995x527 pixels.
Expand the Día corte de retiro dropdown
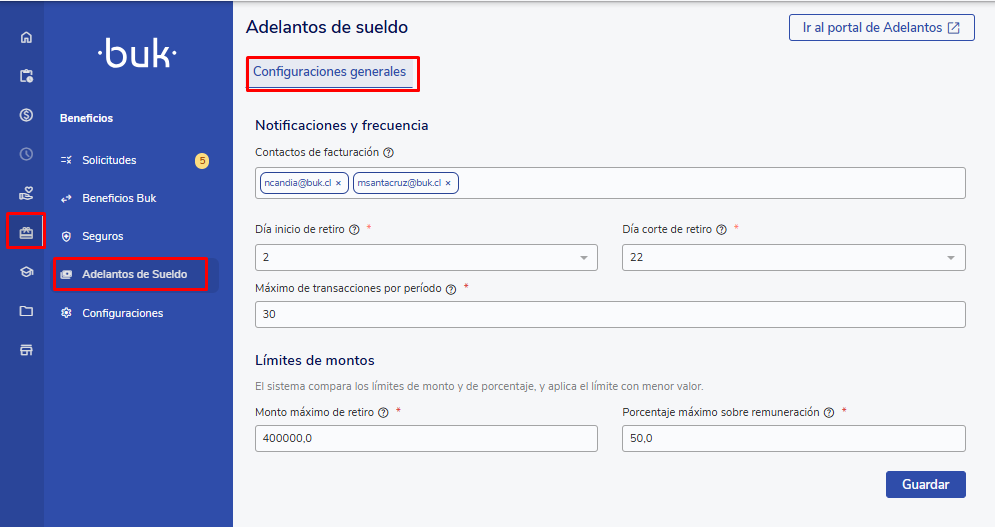[793, 258]
